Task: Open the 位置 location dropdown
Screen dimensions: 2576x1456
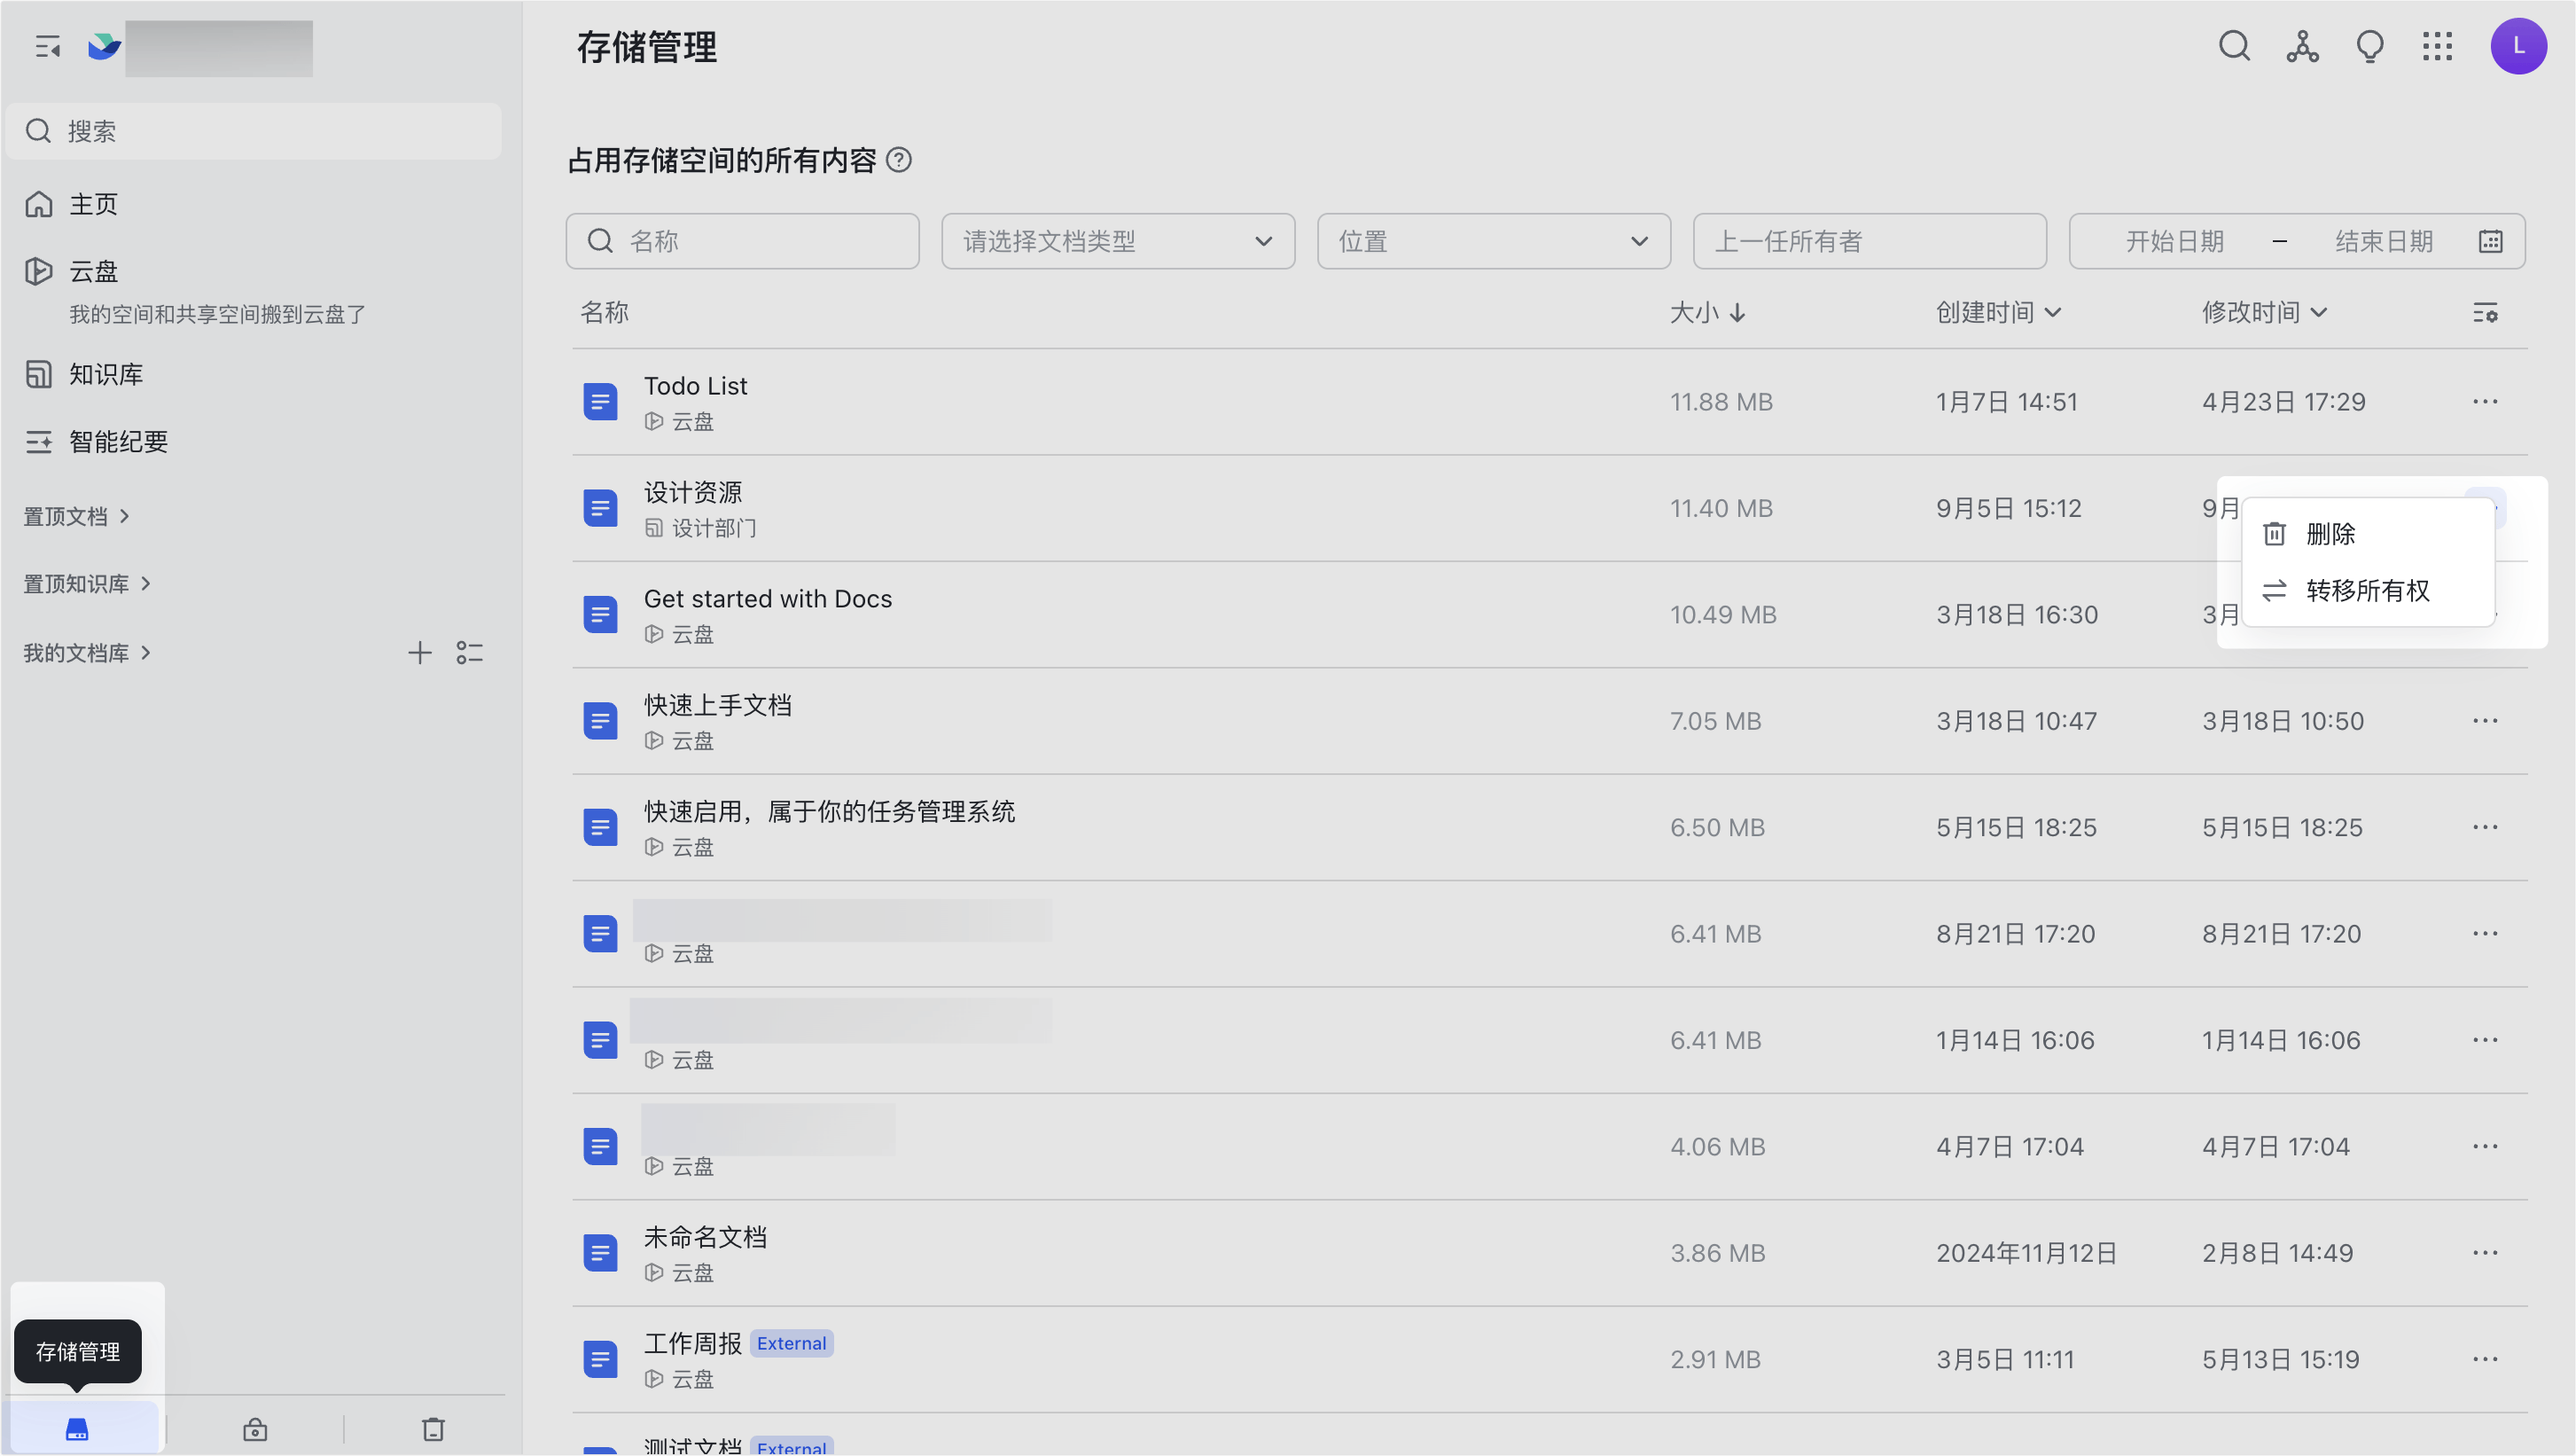Action: click(x=1493, y=241)
